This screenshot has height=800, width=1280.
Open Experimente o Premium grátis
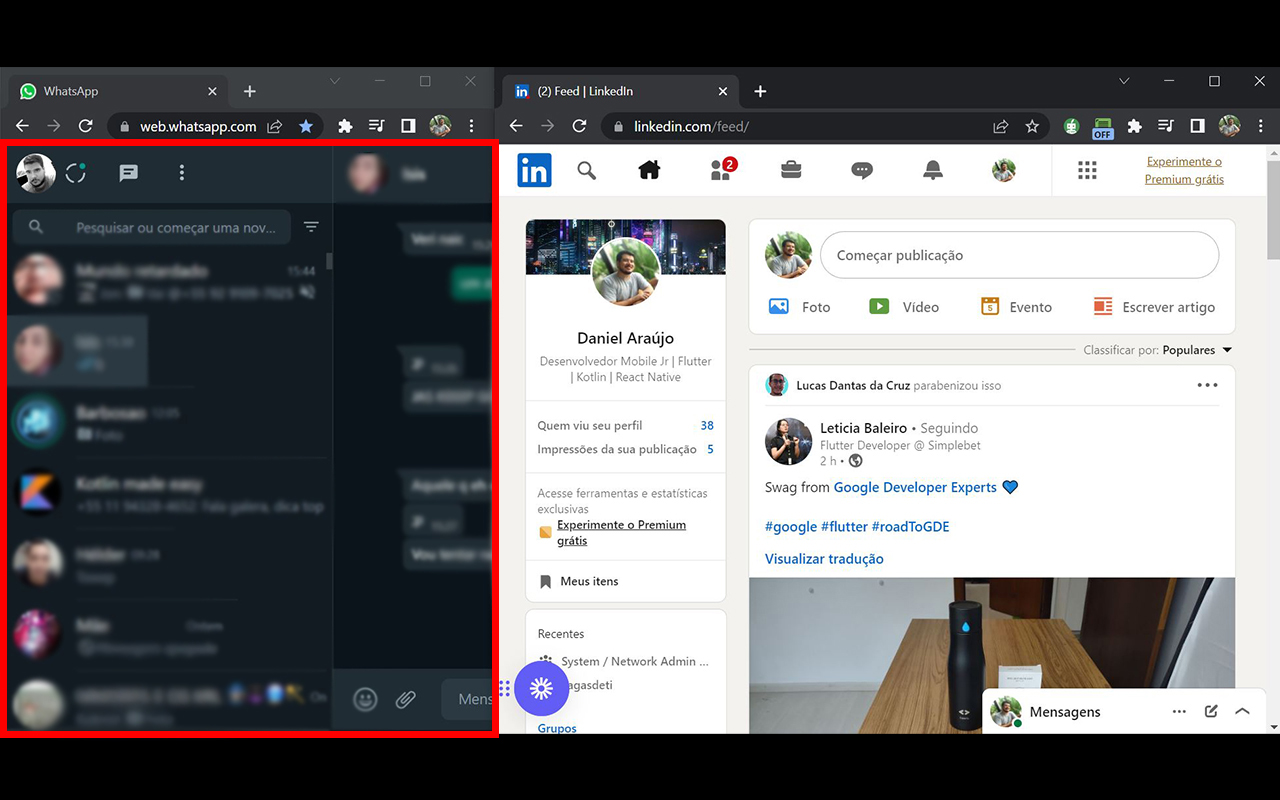1184,170
